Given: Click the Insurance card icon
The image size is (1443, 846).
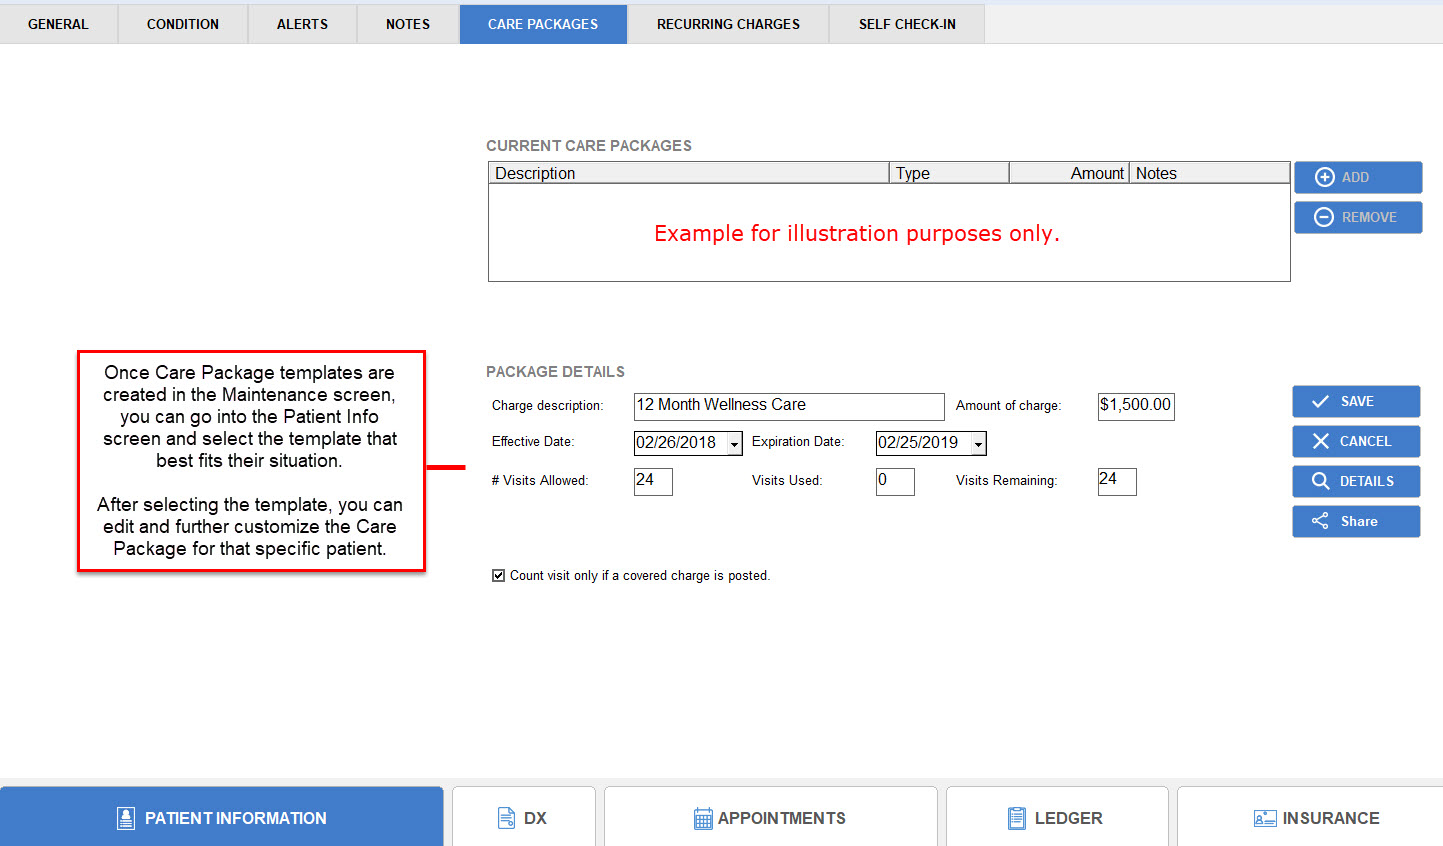Looking at the screenshot, I should (1265, 818).
